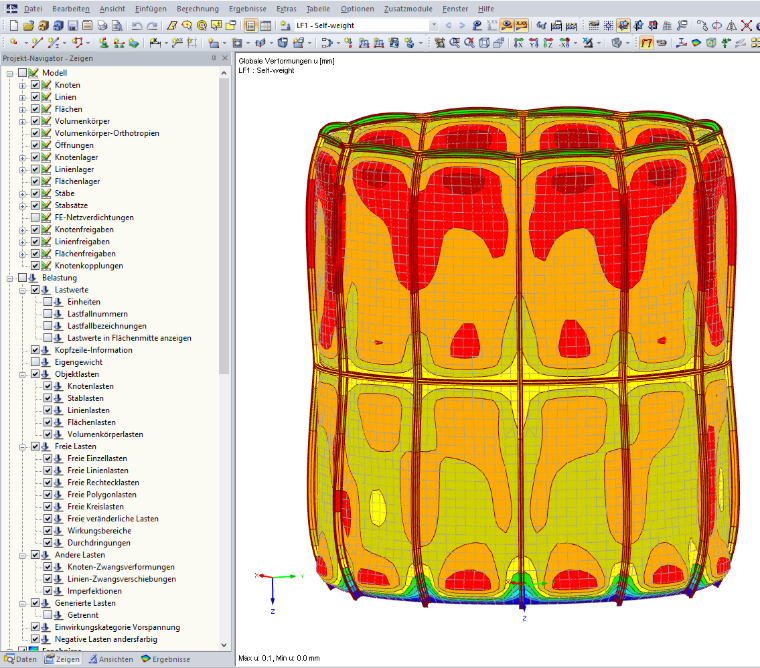Viewport: 760px width, 668px height.
Task: Go to the next load case arrow
Action: [x=462, y=26]
